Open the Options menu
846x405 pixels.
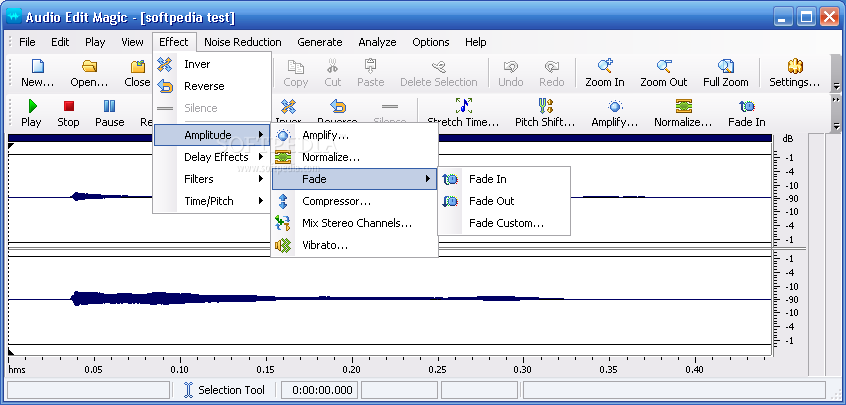tap(431, 42)
